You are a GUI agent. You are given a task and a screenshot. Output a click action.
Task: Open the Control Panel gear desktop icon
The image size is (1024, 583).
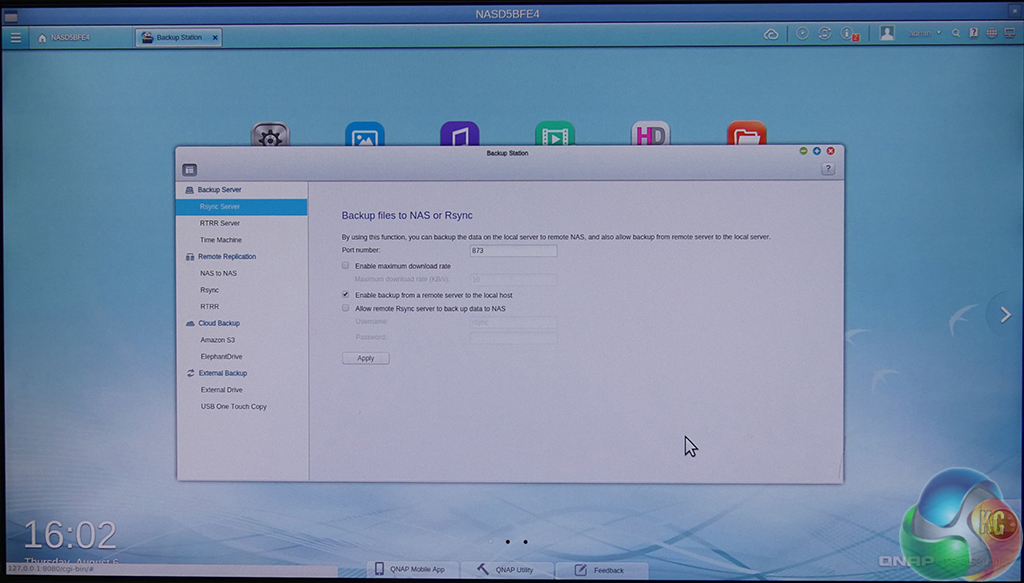pyautogui.click(x=270, y=134)
